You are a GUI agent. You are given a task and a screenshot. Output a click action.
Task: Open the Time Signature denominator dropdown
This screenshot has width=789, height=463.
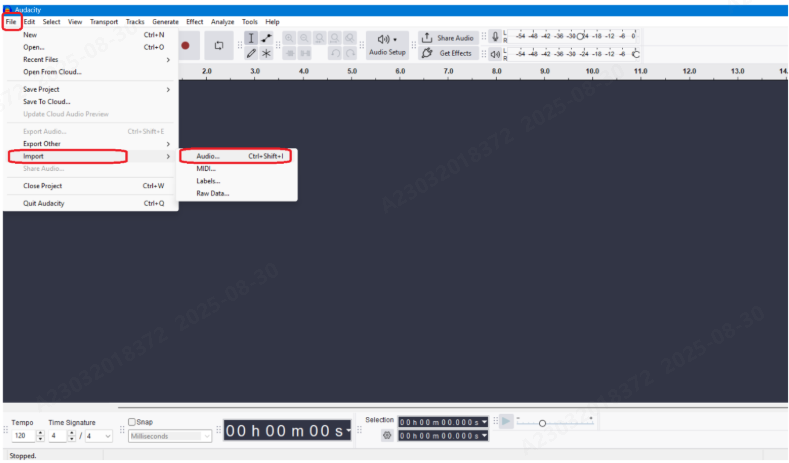click(x=99, y=436)
